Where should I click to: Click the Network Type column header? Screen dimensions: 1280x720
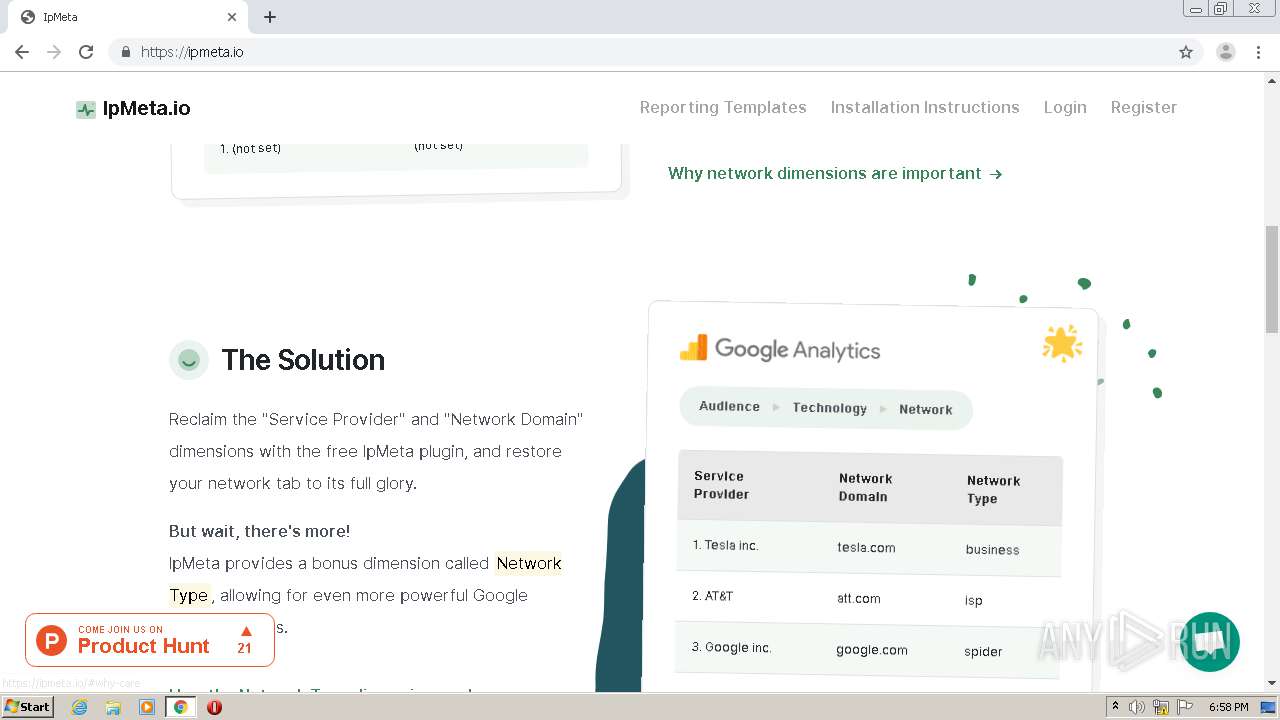[993, 490]
